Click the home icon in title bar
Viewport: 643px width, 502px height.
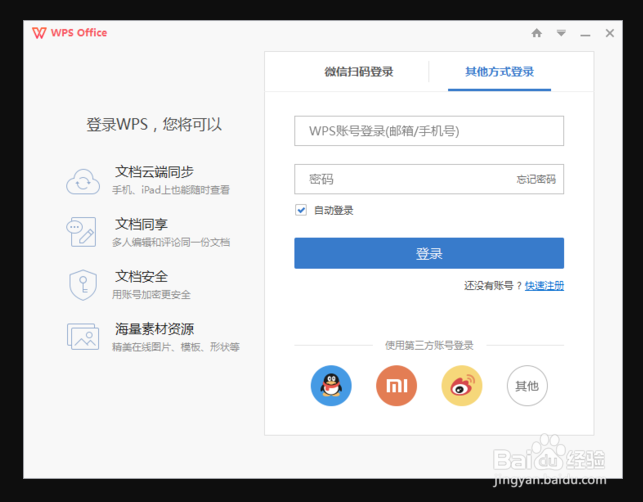click(536, 33)
